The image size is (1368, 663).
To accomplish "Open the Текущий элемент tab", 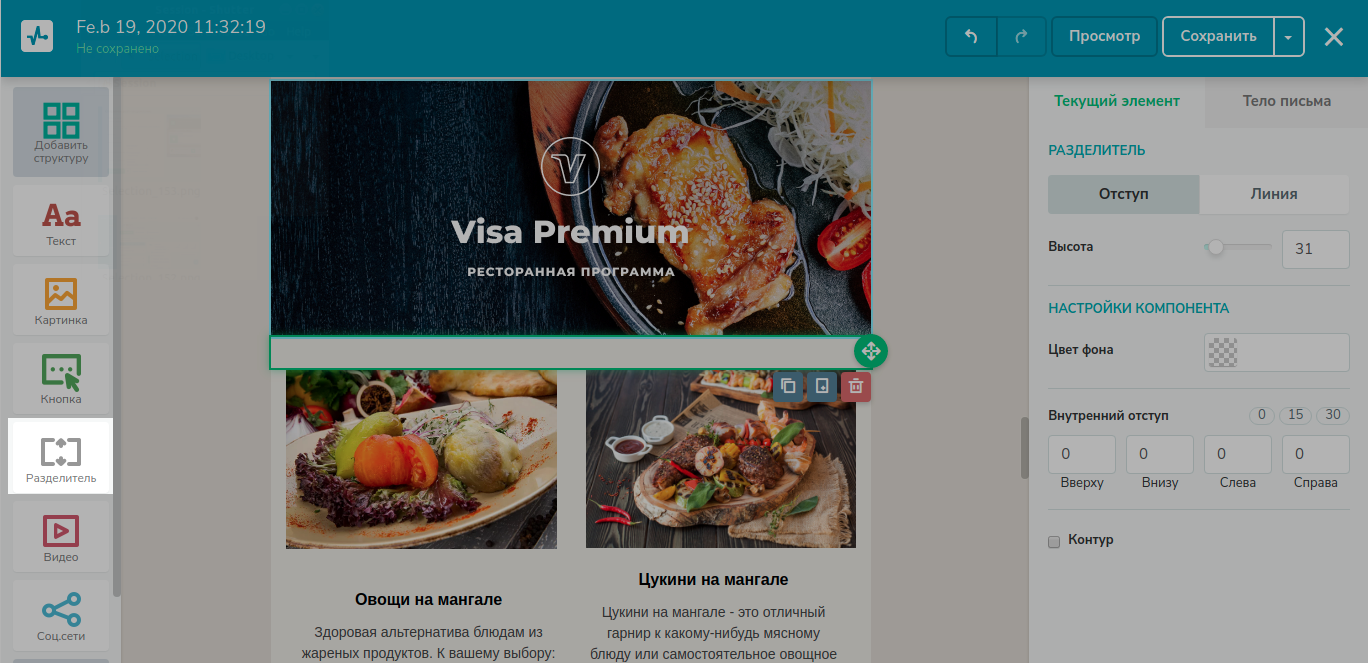I will point(1117,101).
